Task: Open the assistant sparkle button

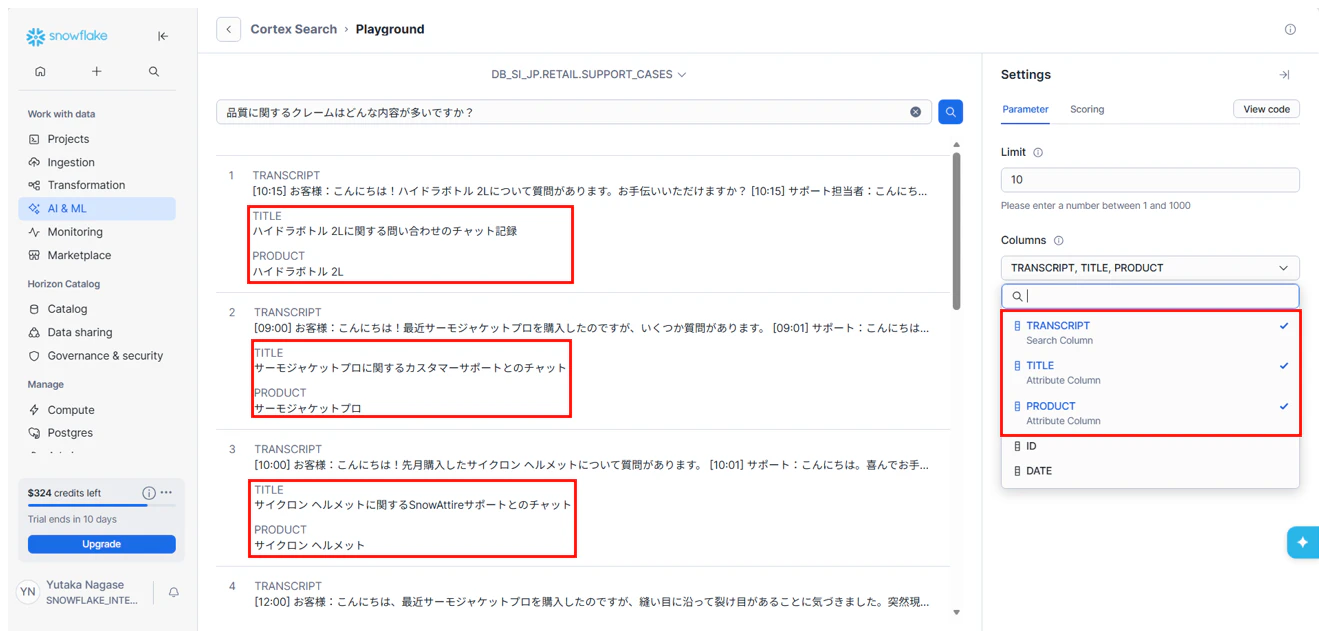Action: (1302, 542)
